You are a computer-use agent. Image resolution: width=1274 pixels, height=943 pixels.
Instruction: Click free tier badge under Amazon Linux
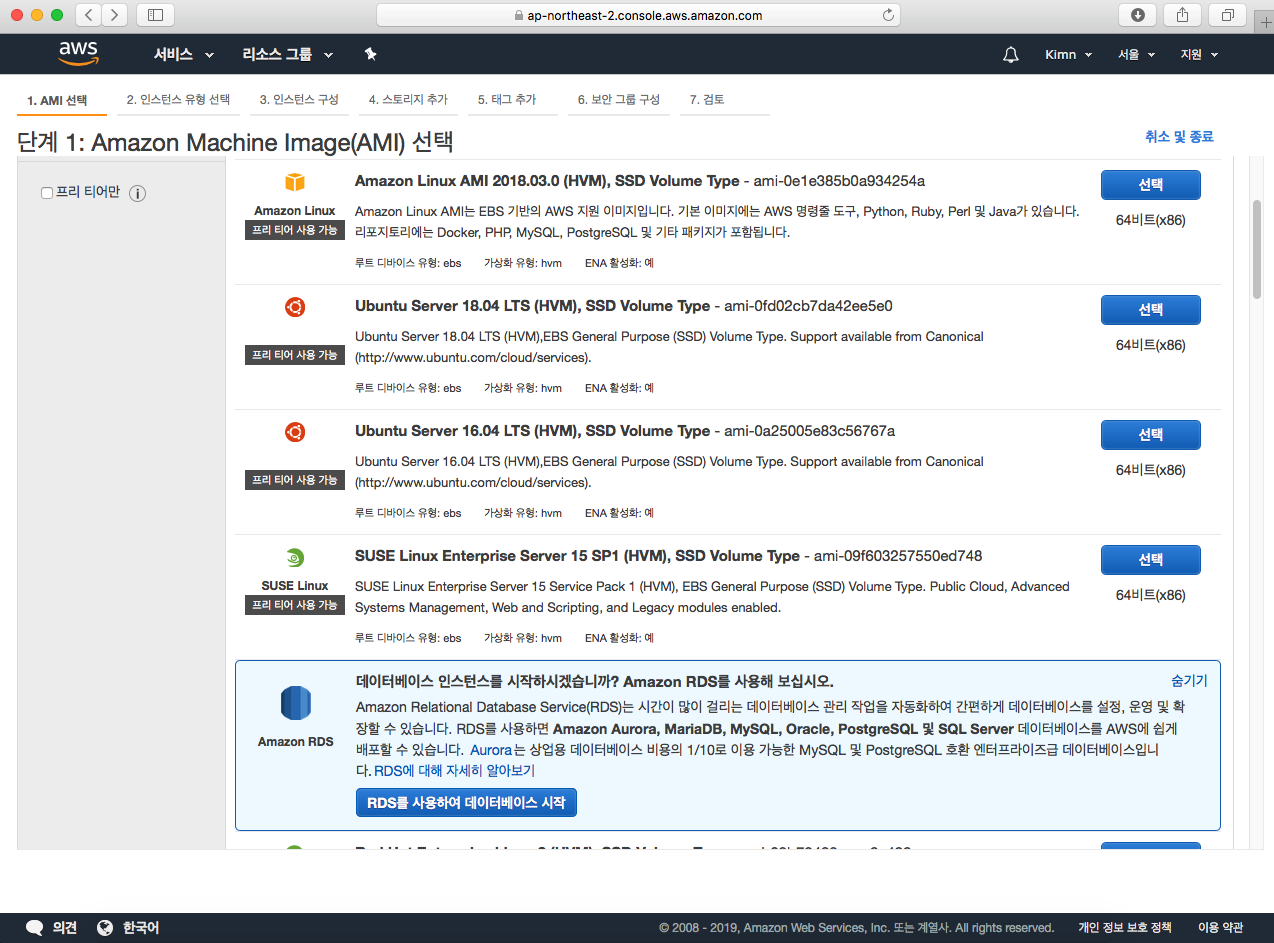295,230
